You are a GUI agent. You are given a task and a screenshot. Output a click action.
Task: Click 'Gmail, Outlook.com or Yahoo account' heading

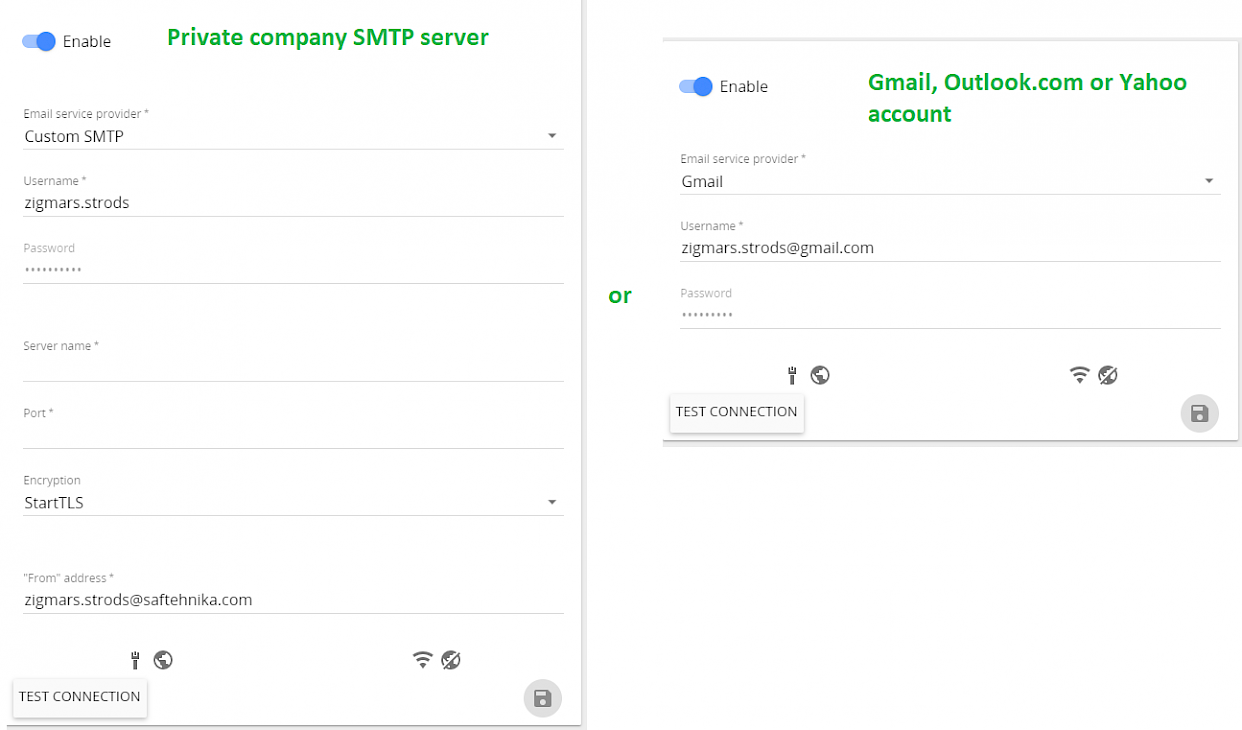1028,98
